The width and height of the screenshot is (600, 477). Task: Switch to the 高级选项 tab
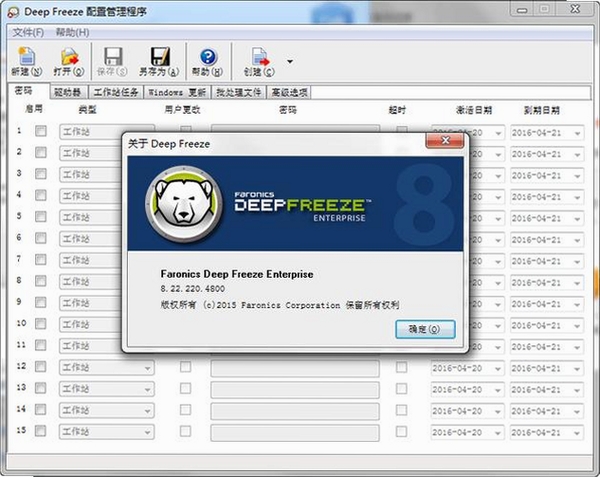[x=289, y=92]
